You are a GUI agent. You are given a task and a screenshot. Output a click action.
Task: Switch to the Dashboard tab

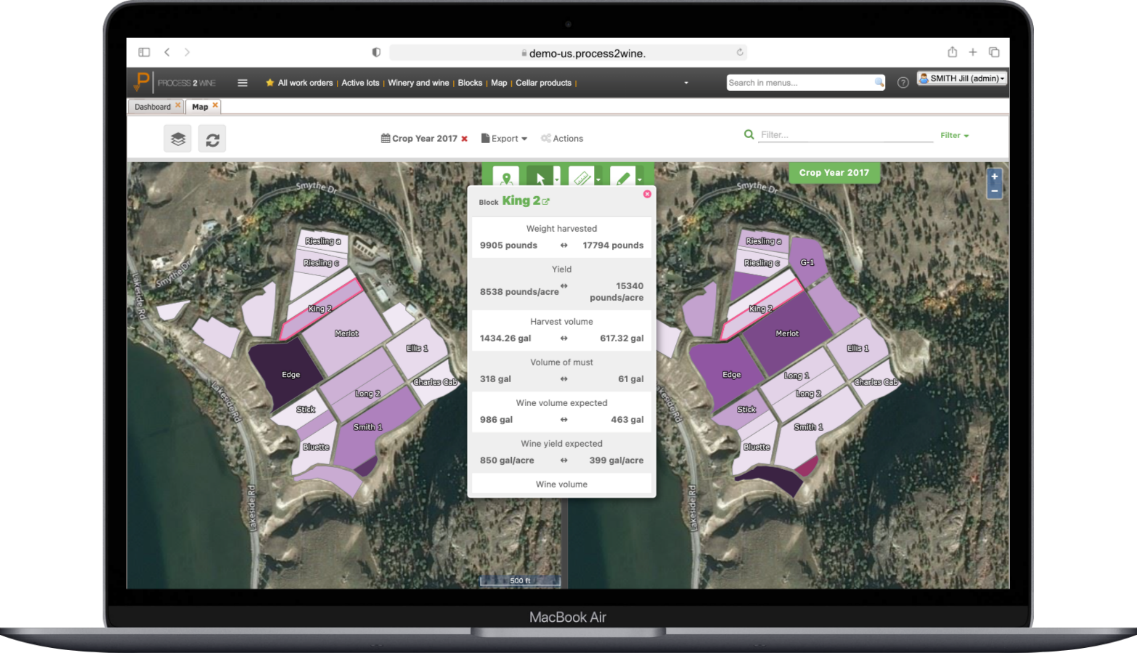click(x=155, y=106)
